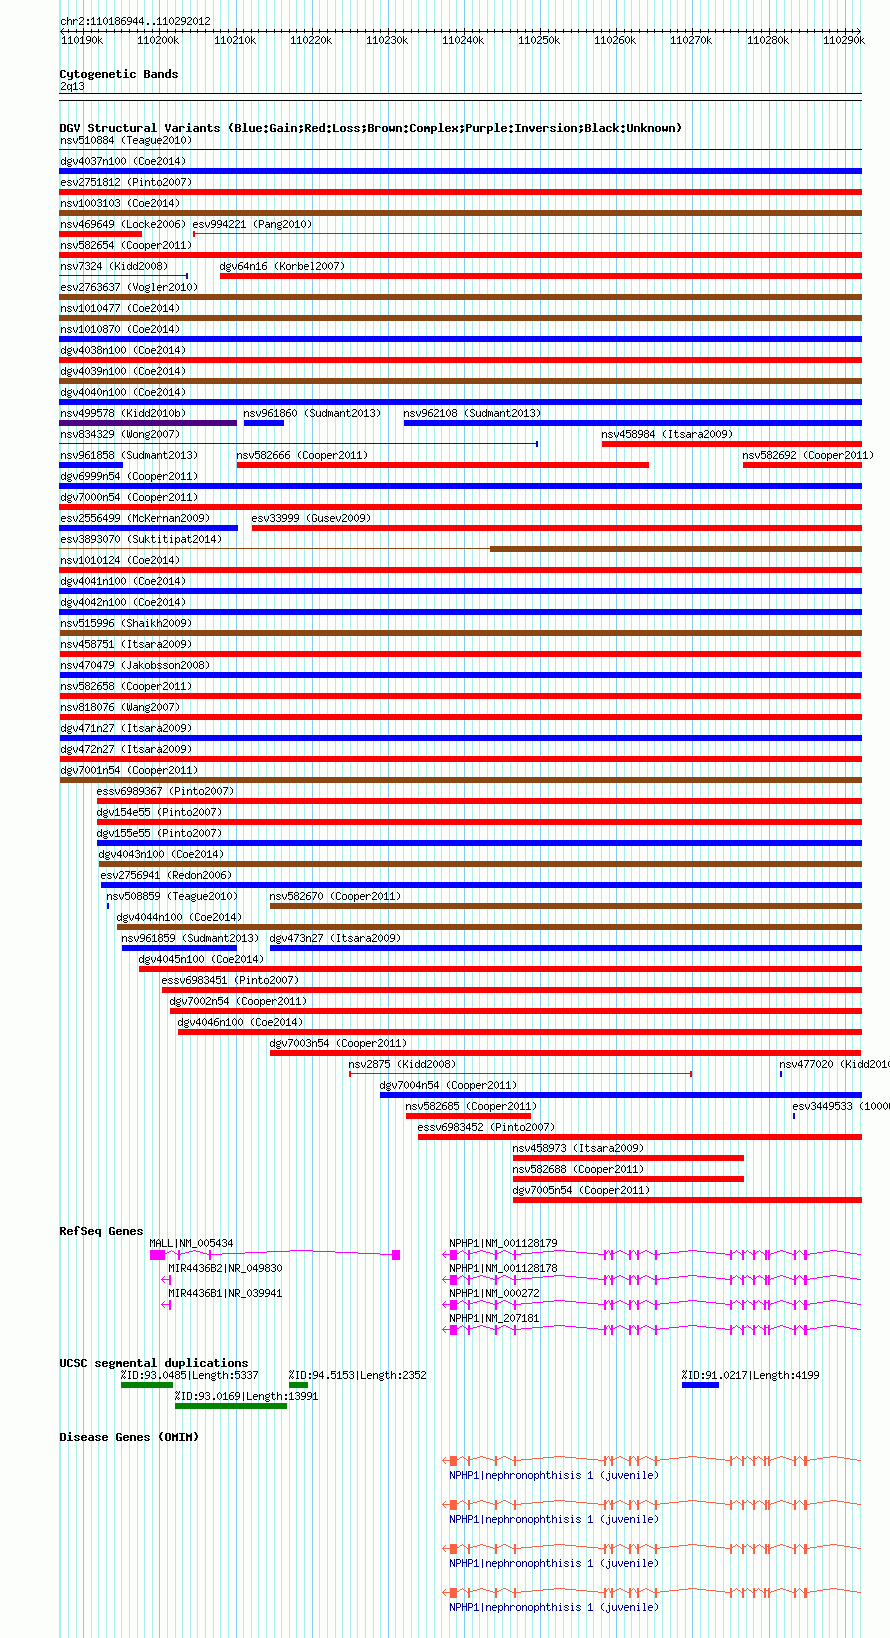Viewport: 890px width, 1638px height.
Task: Select nsv834329 (Wong2007) variant
Action: tap(119, 434)
